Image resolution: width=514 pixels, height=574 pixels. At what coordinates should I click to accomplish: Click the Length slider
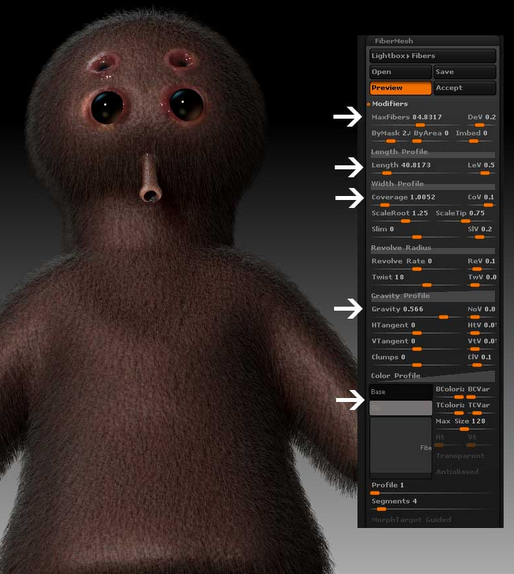click(x=416, y=168)
